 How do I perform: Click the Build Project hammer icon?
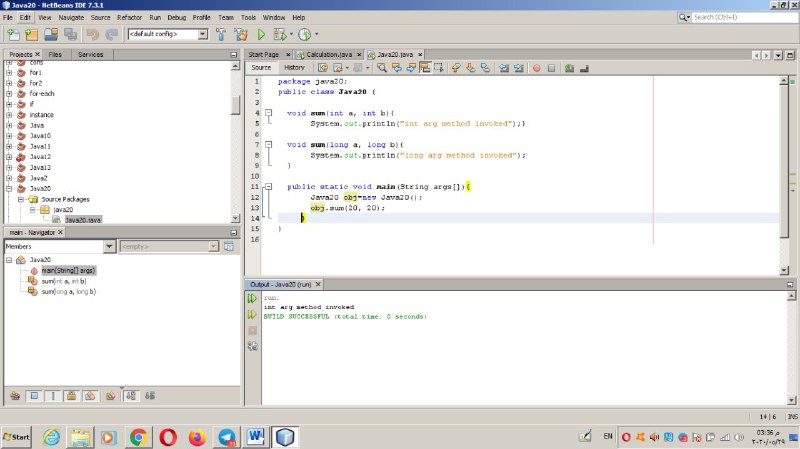221,34
